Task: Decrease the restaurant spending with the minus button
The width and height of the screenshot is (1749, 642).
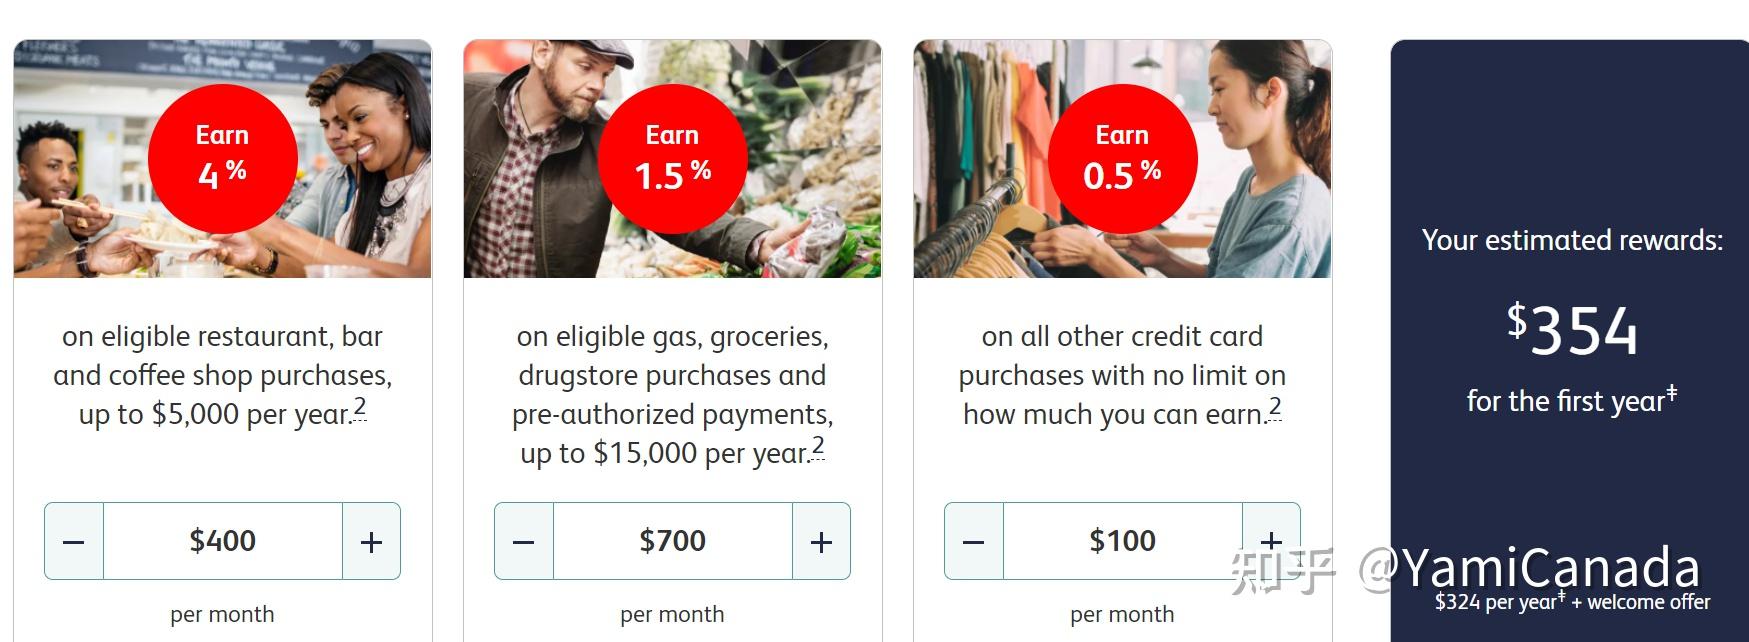Action: pos(72,541)
